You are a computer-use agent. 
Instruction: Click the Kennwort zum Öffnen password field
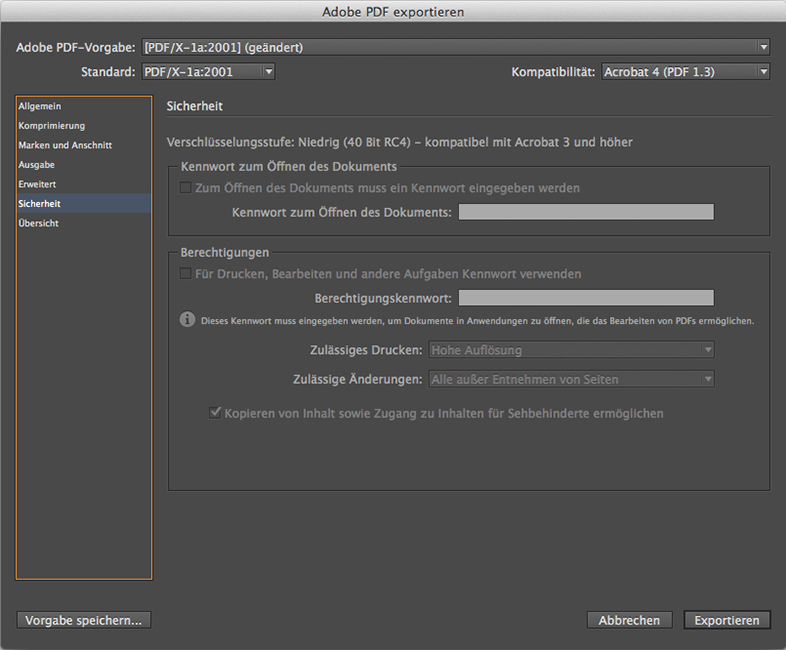[586, 212]
